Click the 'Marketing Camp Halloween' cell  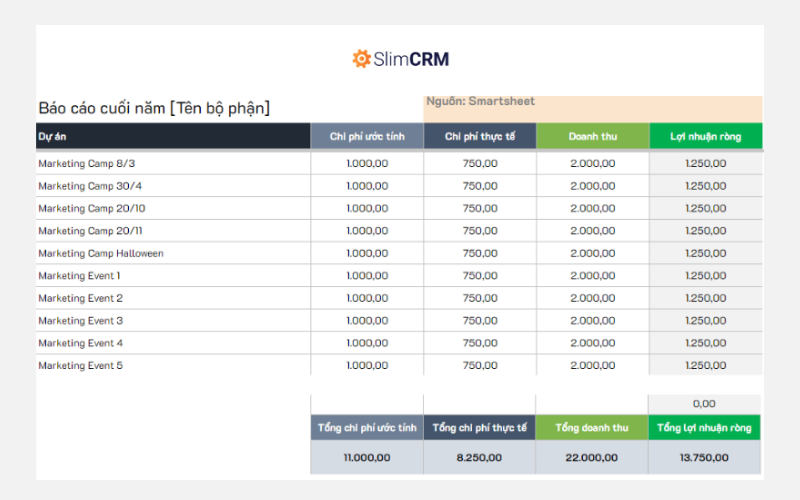pos(101,253)
